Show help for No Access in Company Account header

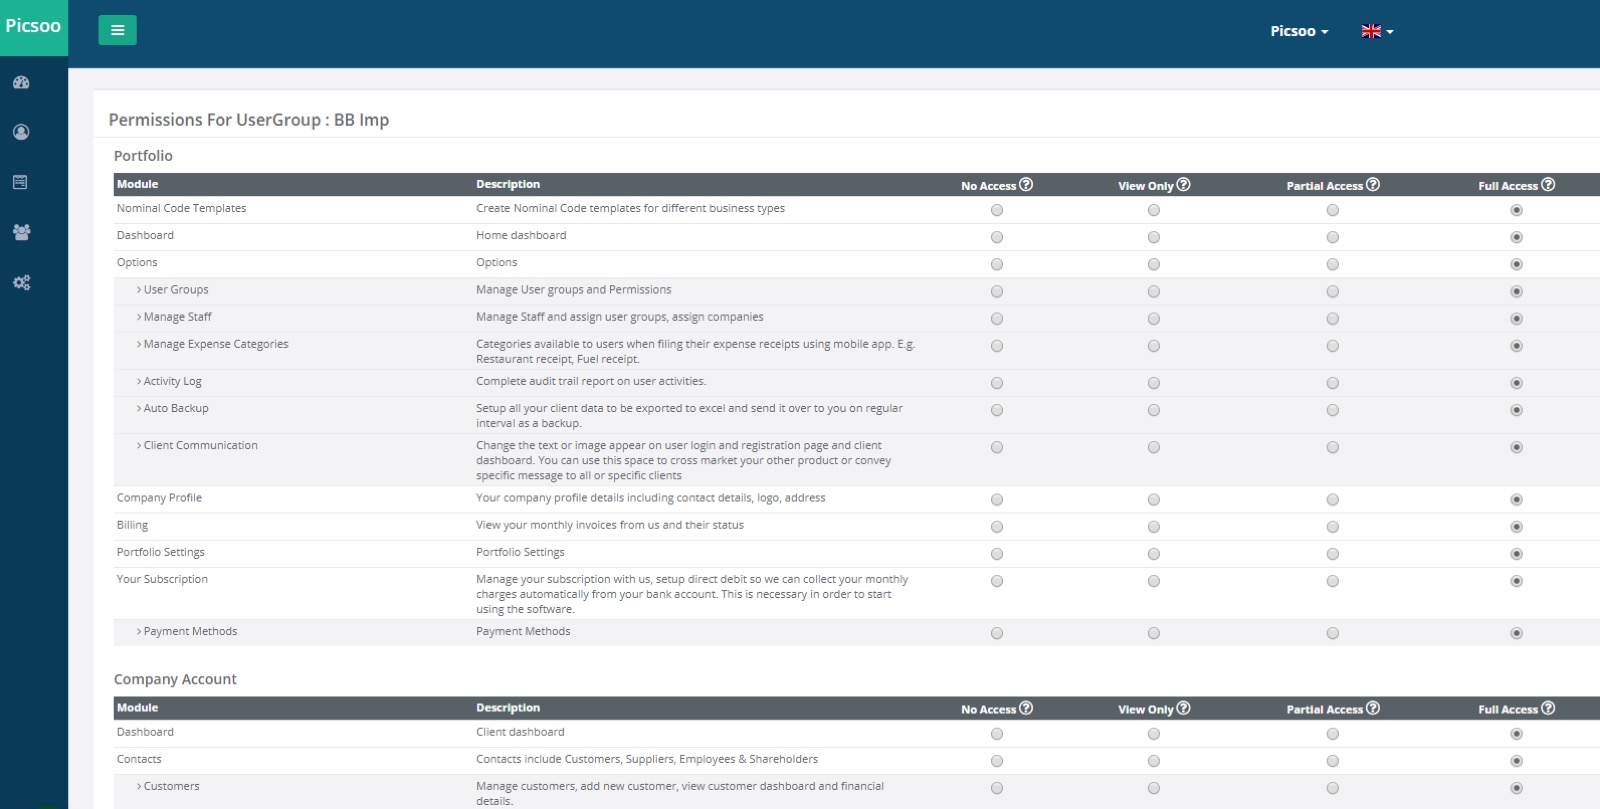point(1026,708)
